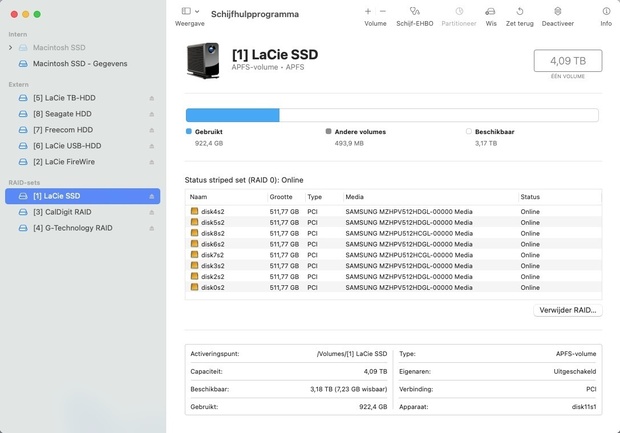Click the disk8s2 orange disk icon
620x433 pixels.
pyautogui.click(x=194, y=233)
